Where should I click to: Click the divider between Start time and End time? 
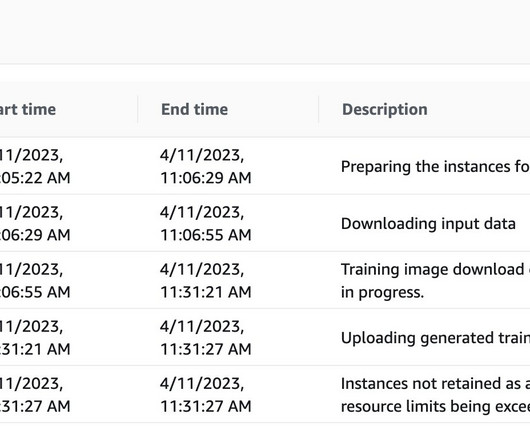click(138, 109)
